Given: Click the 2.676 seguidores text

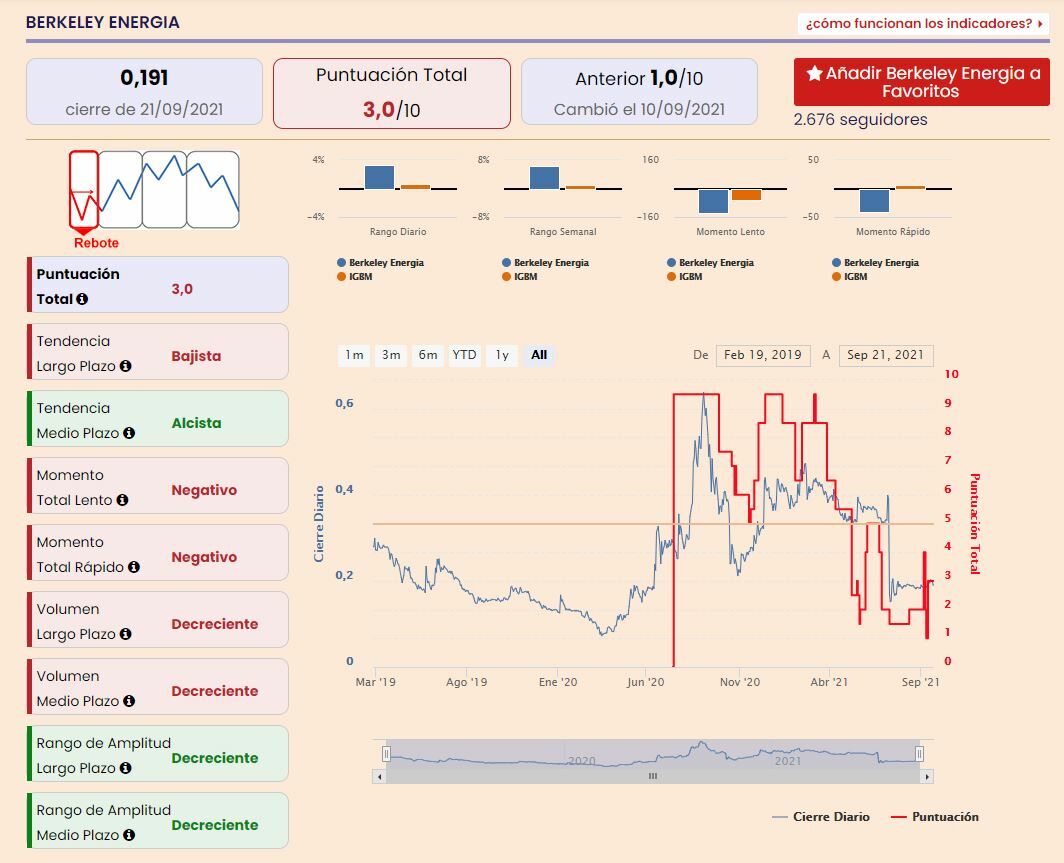Looking at the screenshot, I should tap(860, 119).
